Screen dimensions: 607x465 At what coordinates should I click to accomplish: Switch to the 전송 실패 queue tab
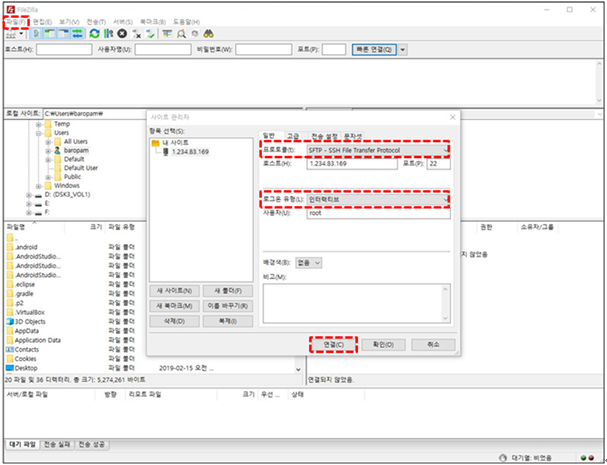pyautogui.click(x=57, y=444)
